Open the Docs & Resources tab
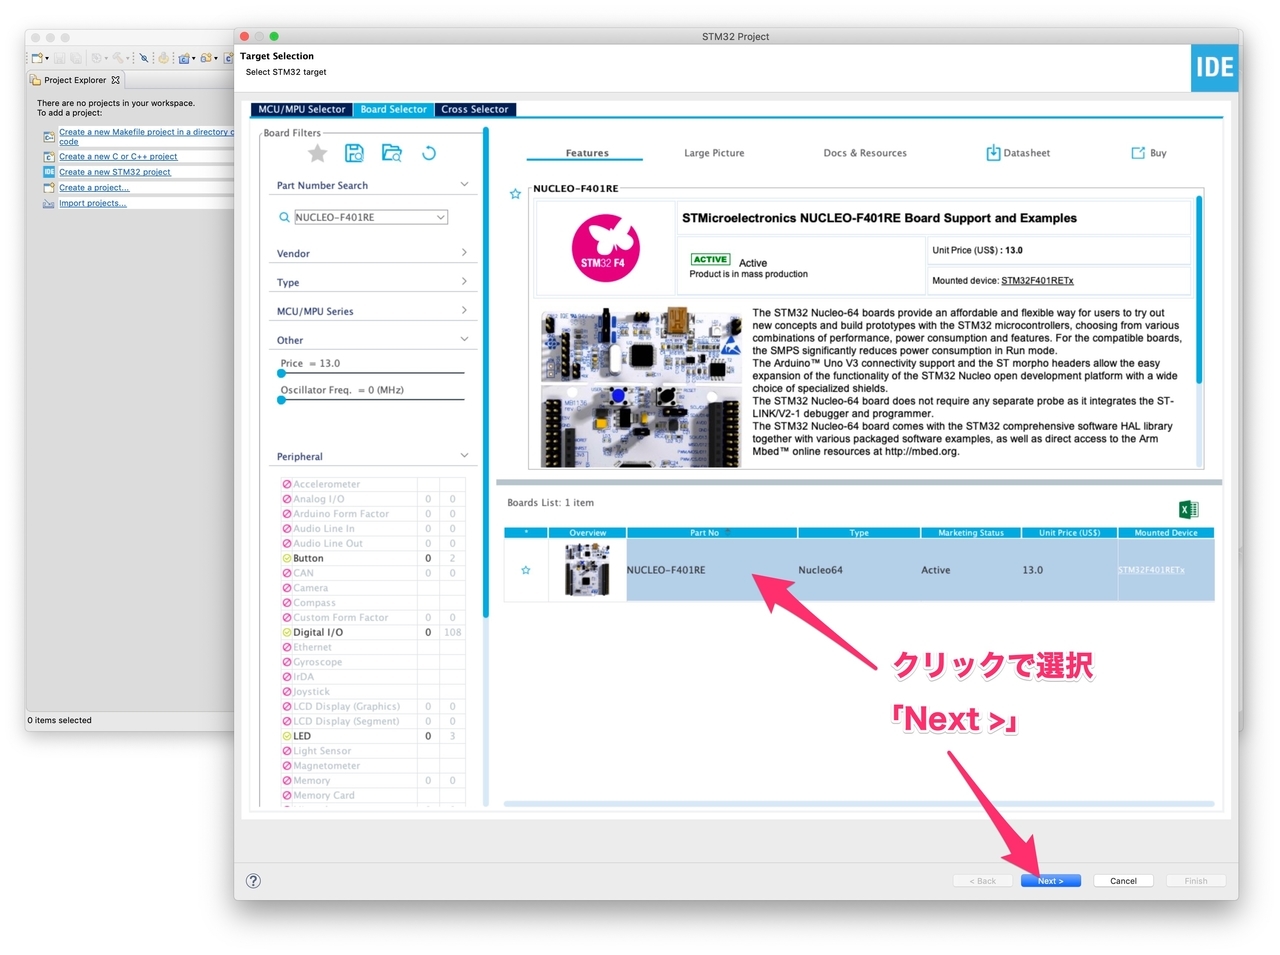The height and width of the screenshot is (955, 1280). pos(865,153)
